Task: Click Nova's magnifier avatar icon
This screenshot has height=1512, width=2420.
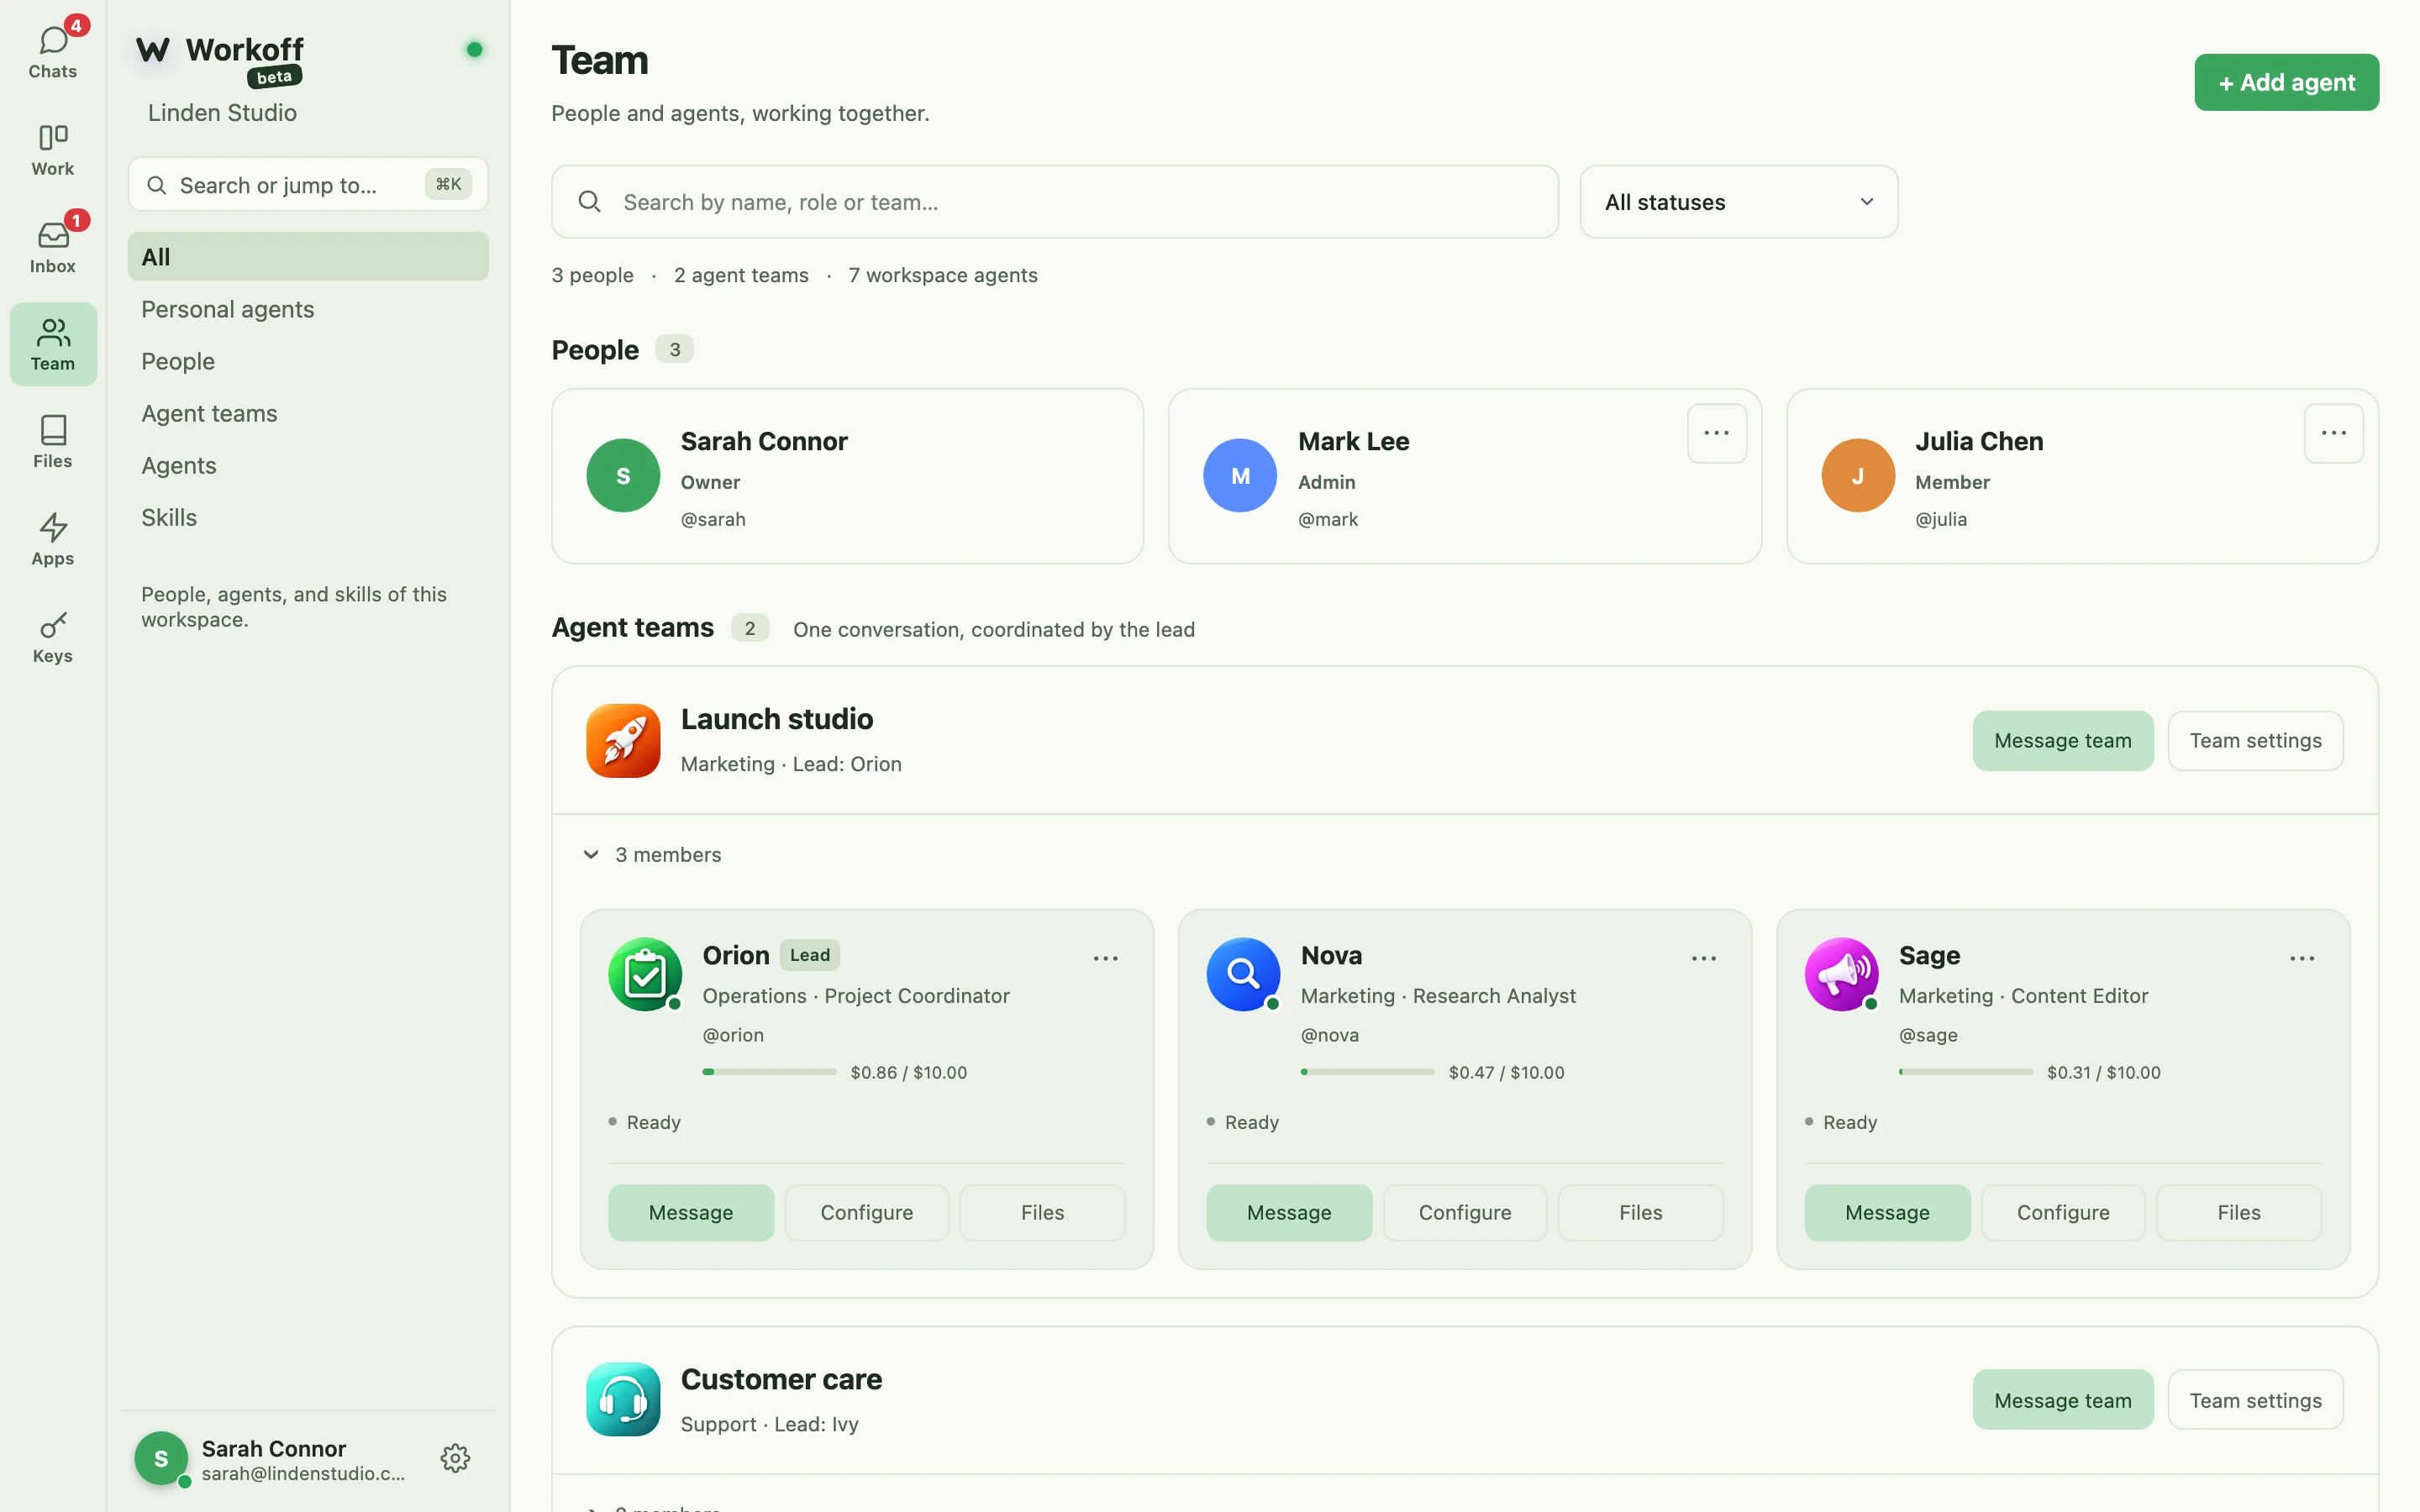Action: pyautogui.click(x=1243, y=974)
